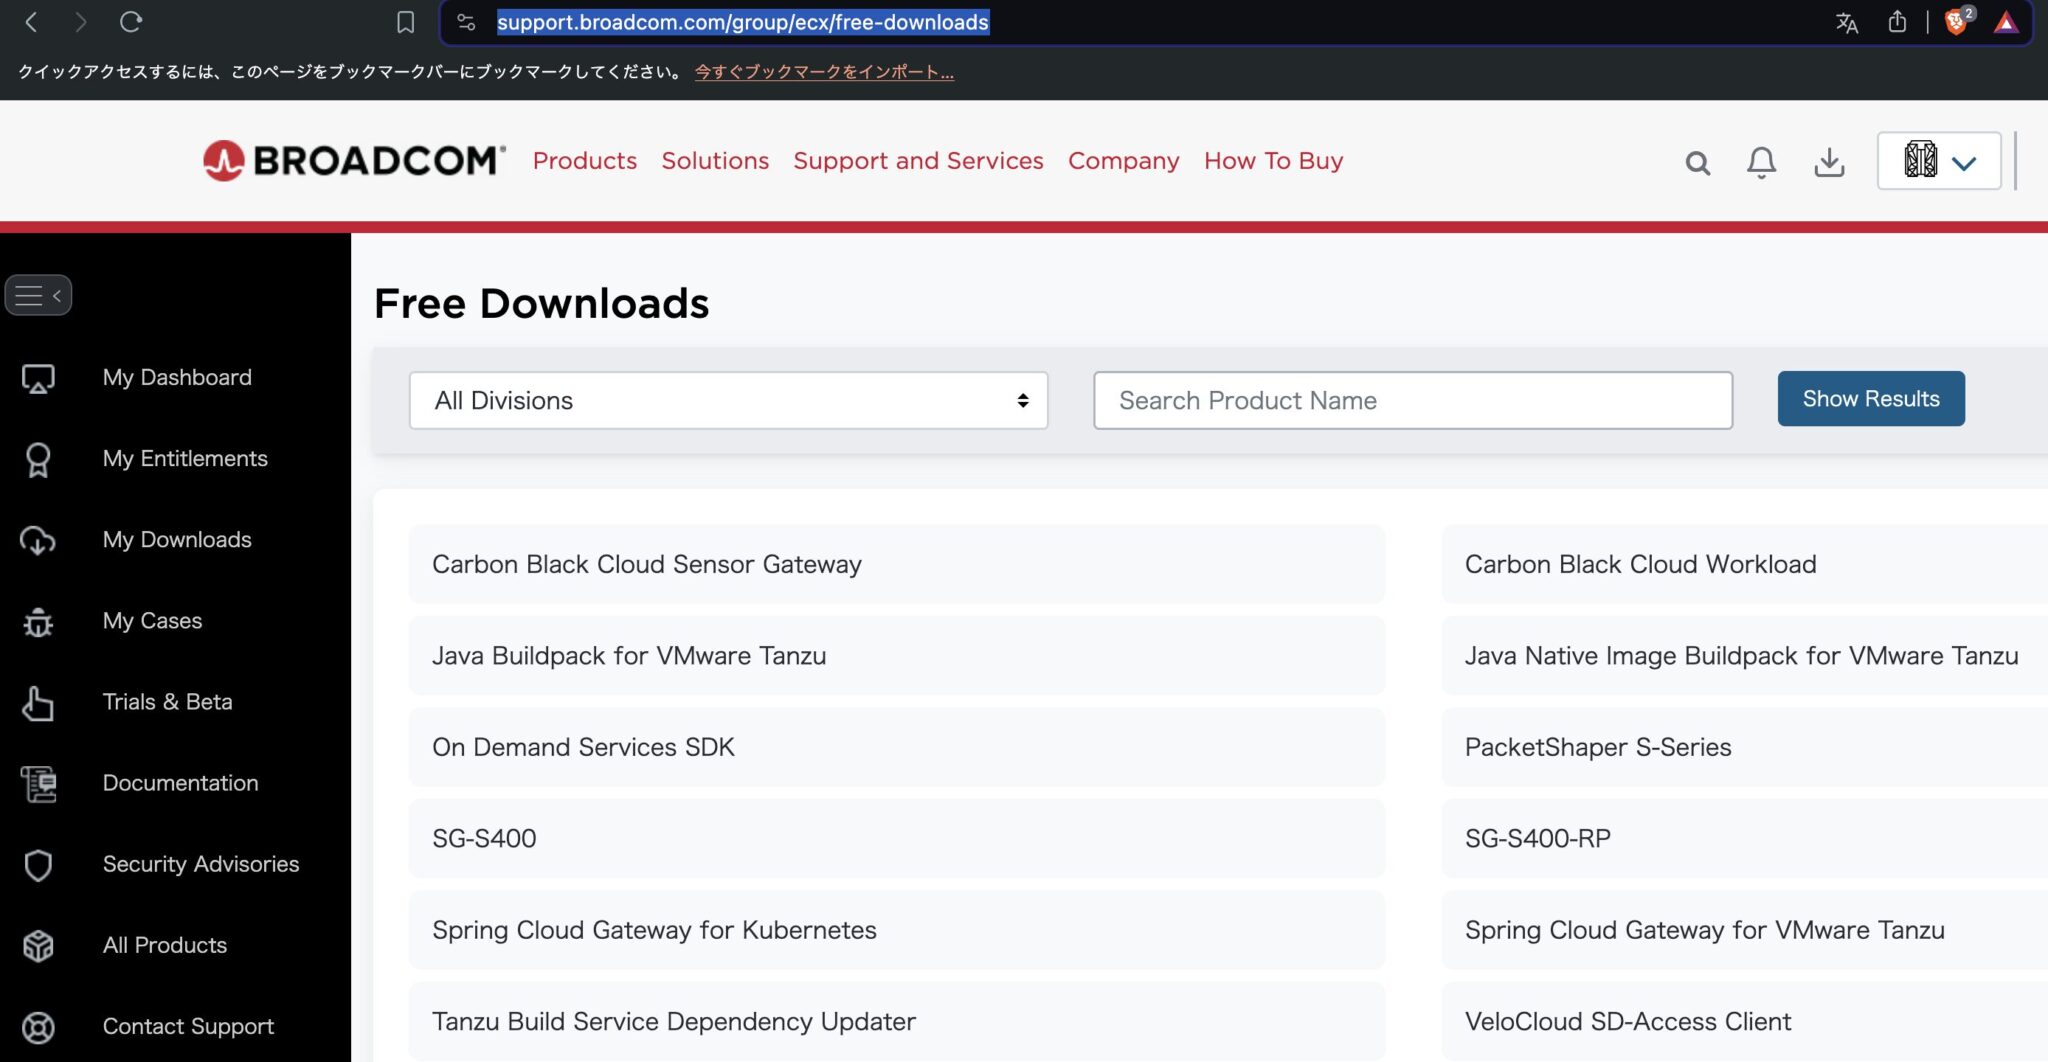
Task: Open the share icon in address bar
Action: (x=1897, y=21)
